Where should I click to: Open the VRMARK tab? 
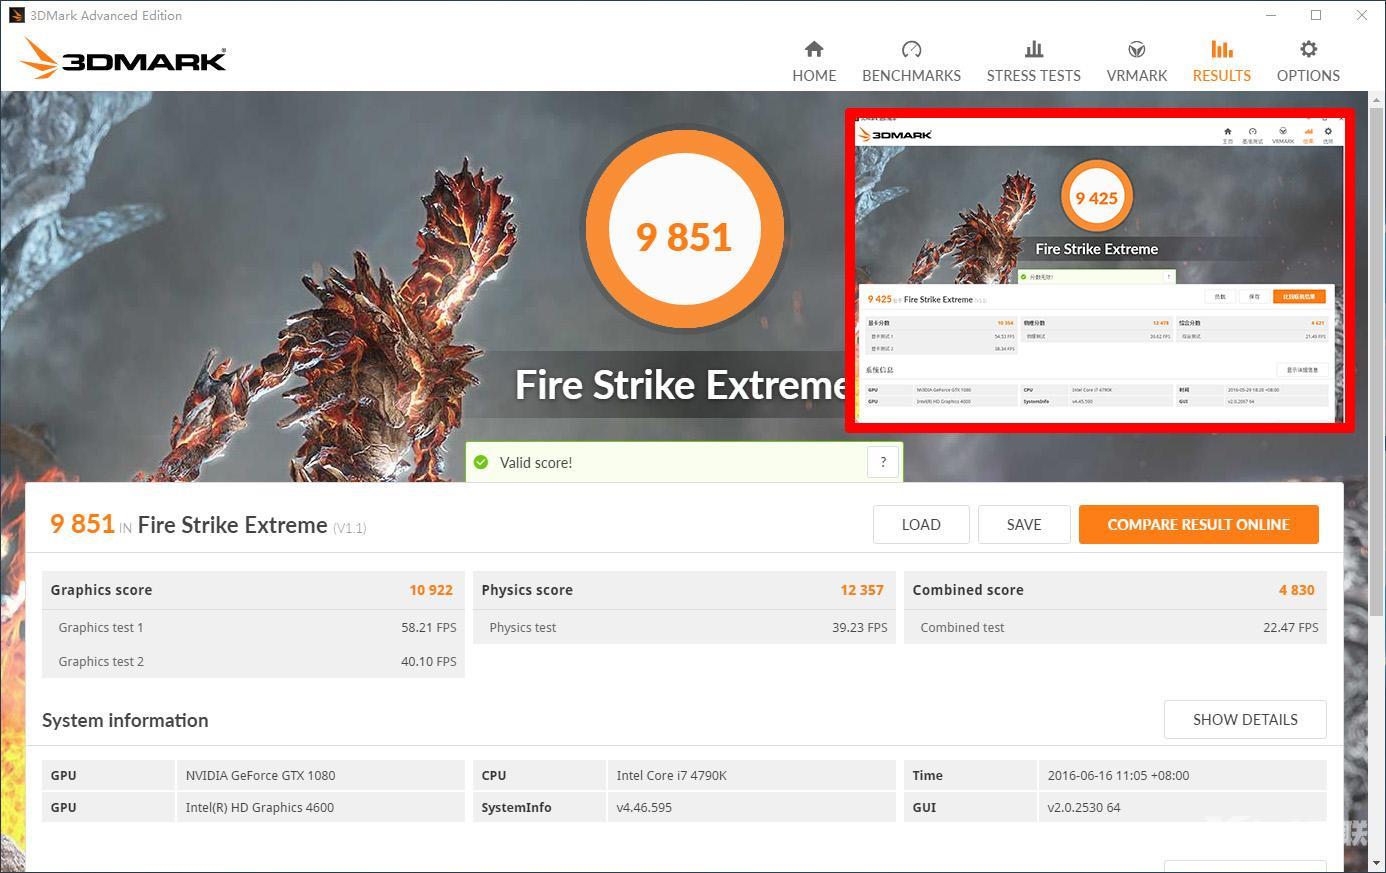(x=1136, y=62)
